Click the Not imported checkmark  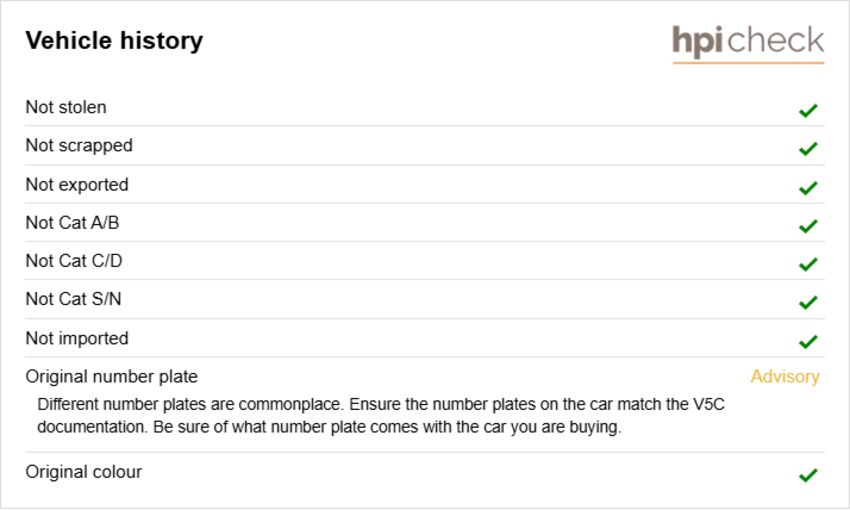808,341
